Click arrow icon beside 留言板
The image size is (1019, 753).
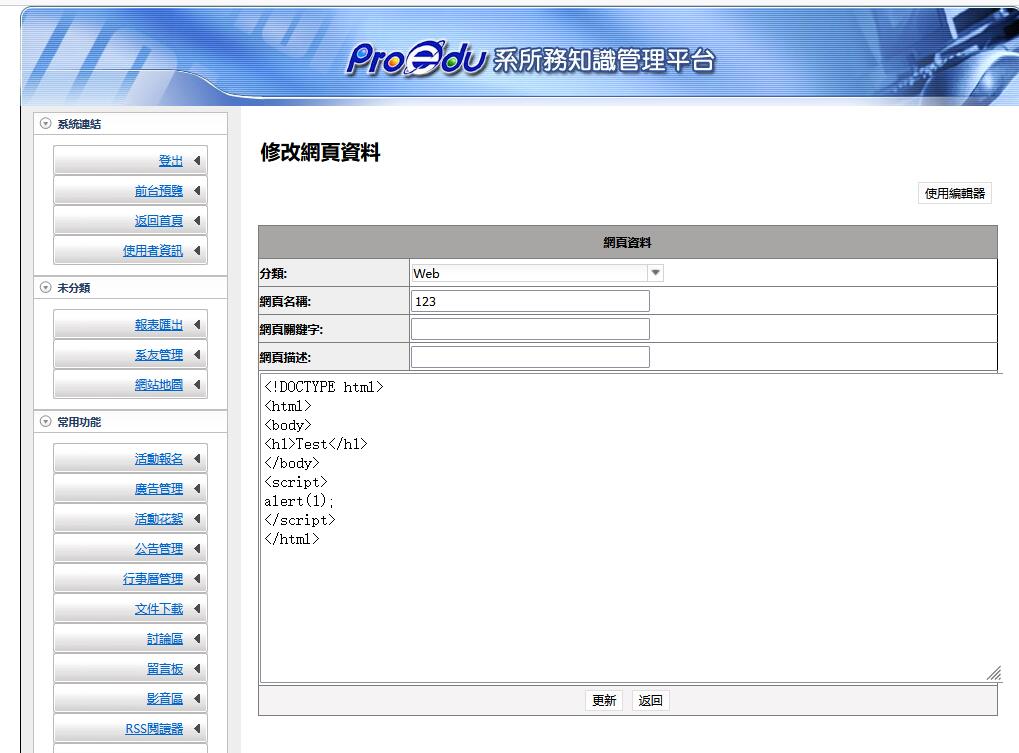coord(197,669)
